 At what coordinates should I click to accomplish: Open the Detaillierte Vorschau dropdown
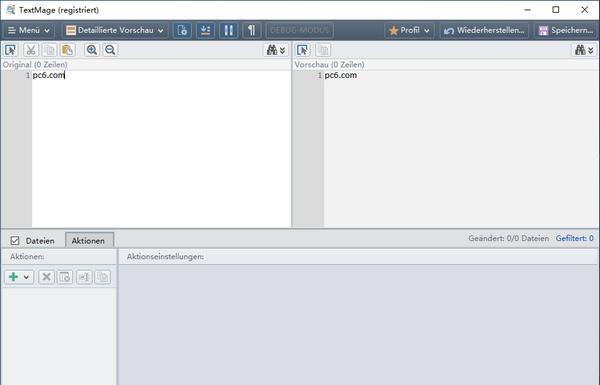tap(115, 30)
